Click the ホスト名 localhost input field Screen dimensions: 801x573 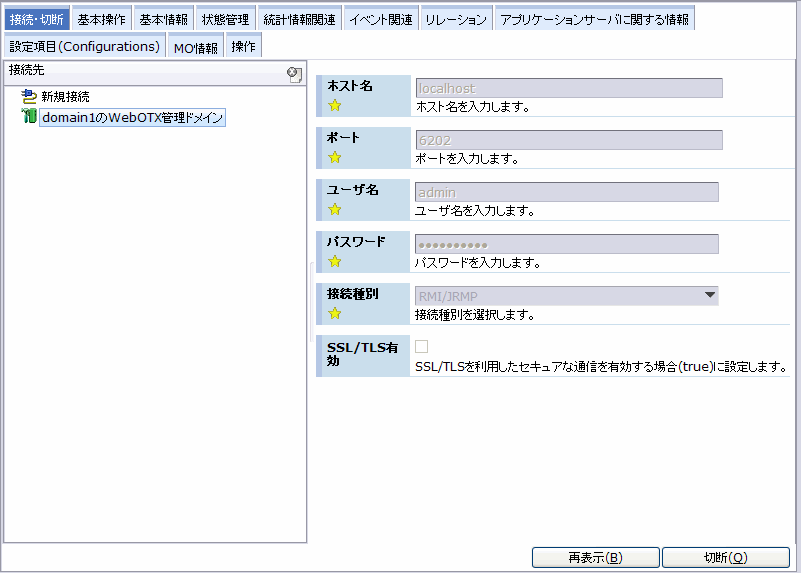(x=567, y=88)
